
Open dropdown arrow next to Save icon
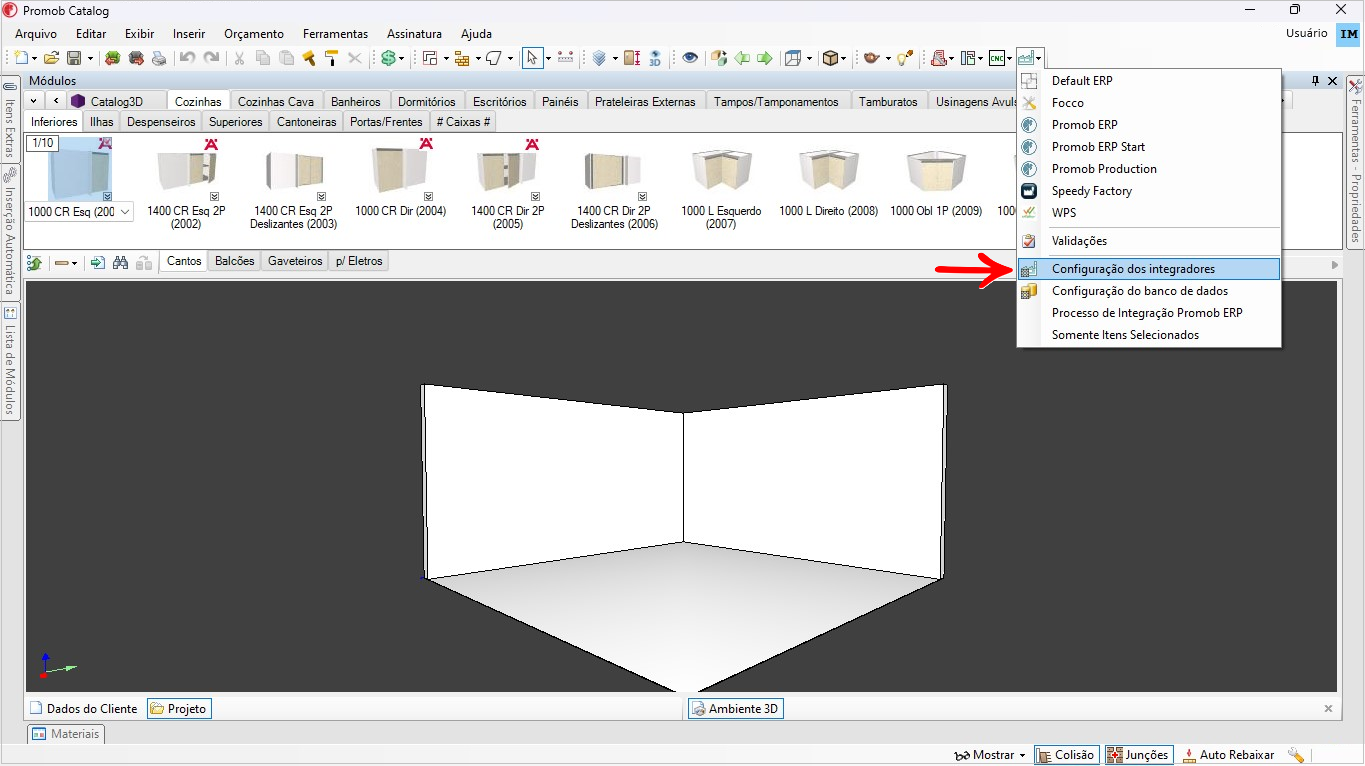(90, 58)
